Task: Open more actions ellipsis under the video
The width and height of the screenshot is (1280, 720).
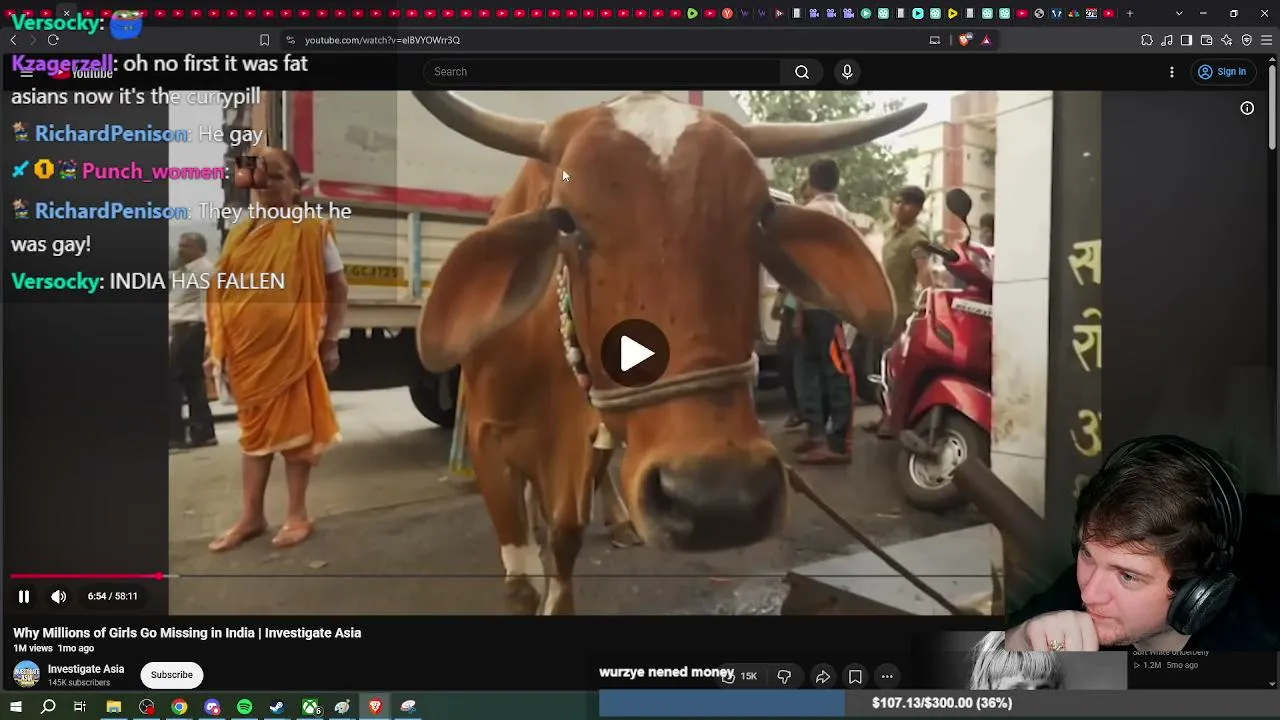Action: (x=887, y=677)
